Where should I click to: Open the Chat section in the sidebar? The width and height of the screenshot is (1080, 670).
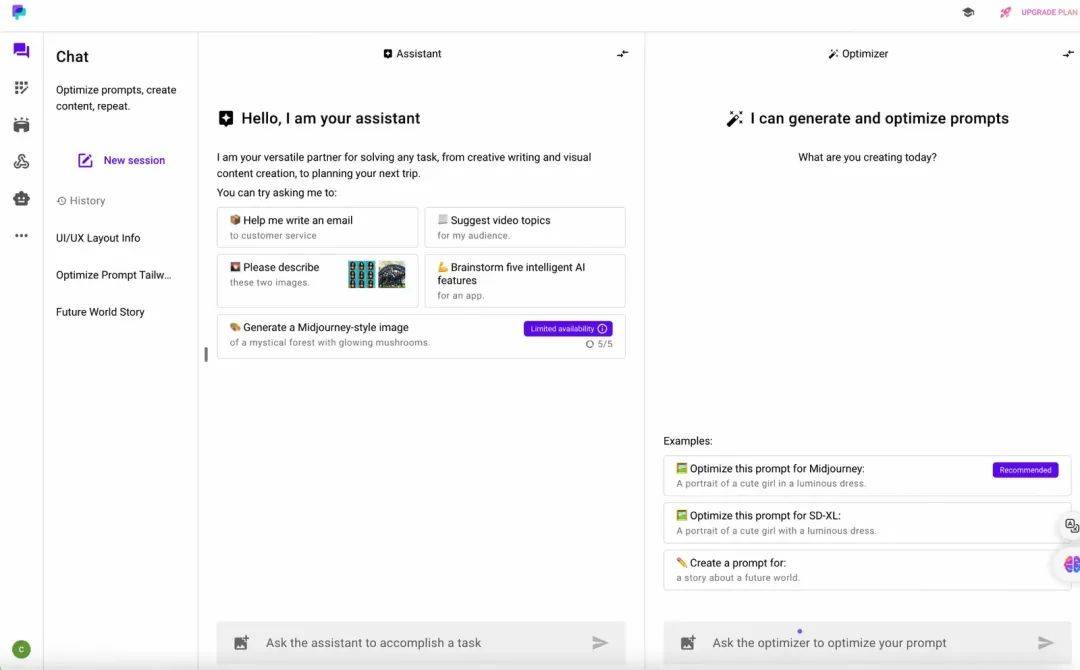pos(21,51)
